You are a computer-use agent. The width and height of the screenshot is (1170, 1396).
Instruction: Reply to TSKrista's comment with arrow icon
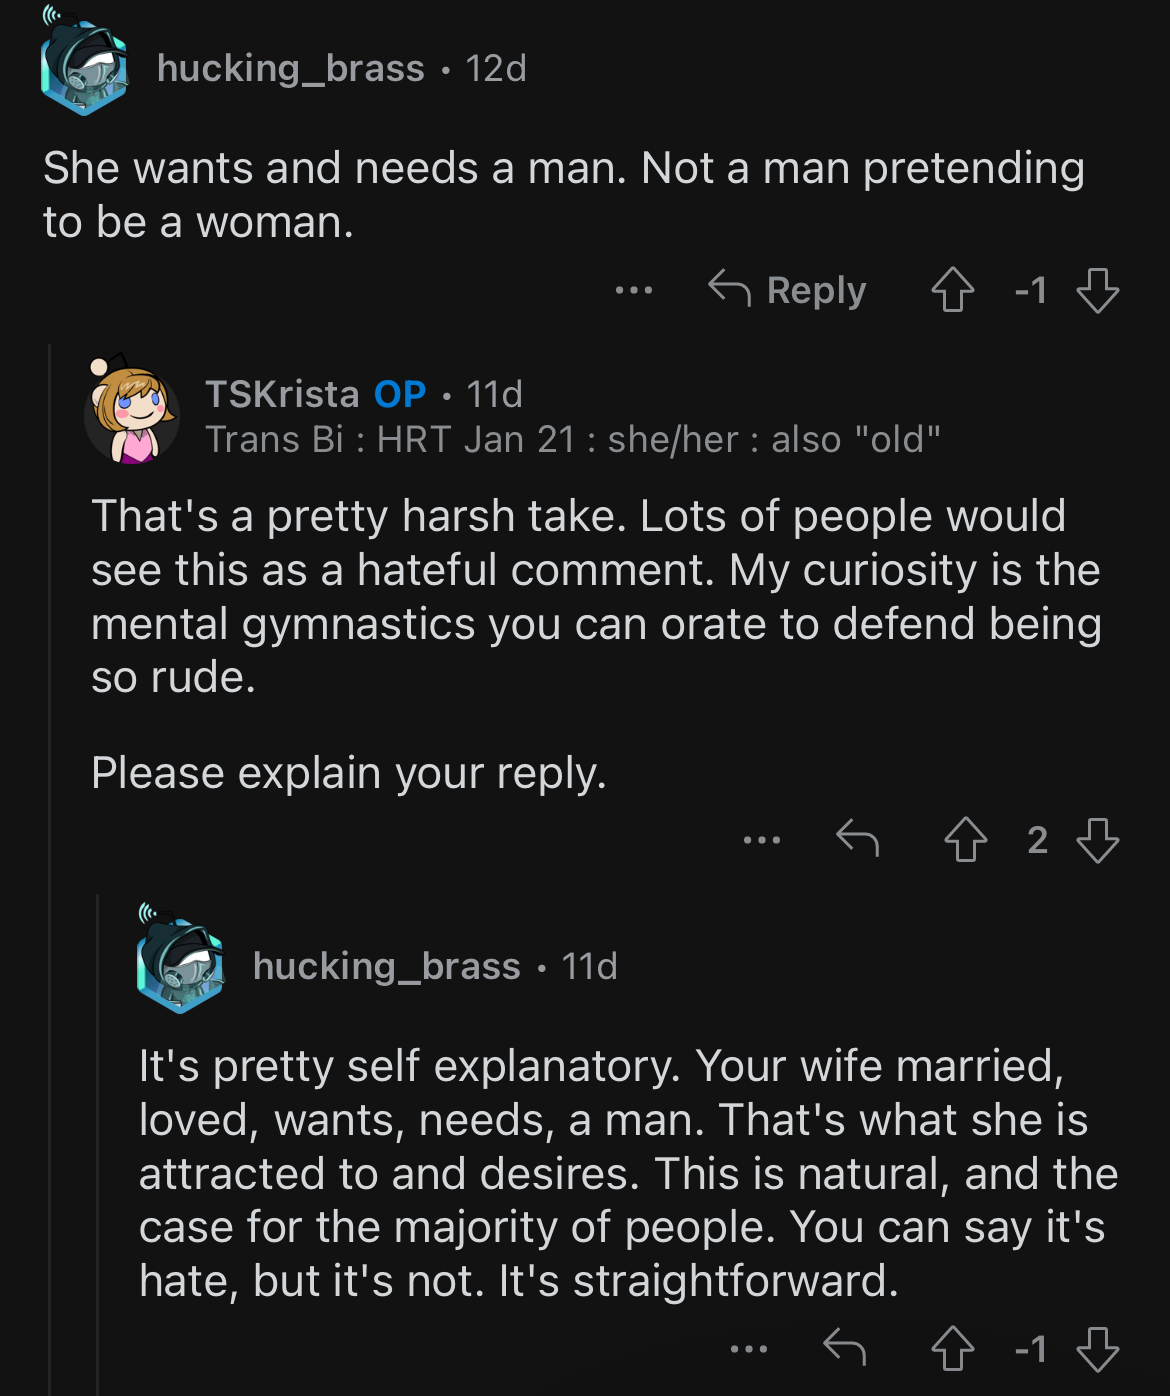tap(858, 839)
